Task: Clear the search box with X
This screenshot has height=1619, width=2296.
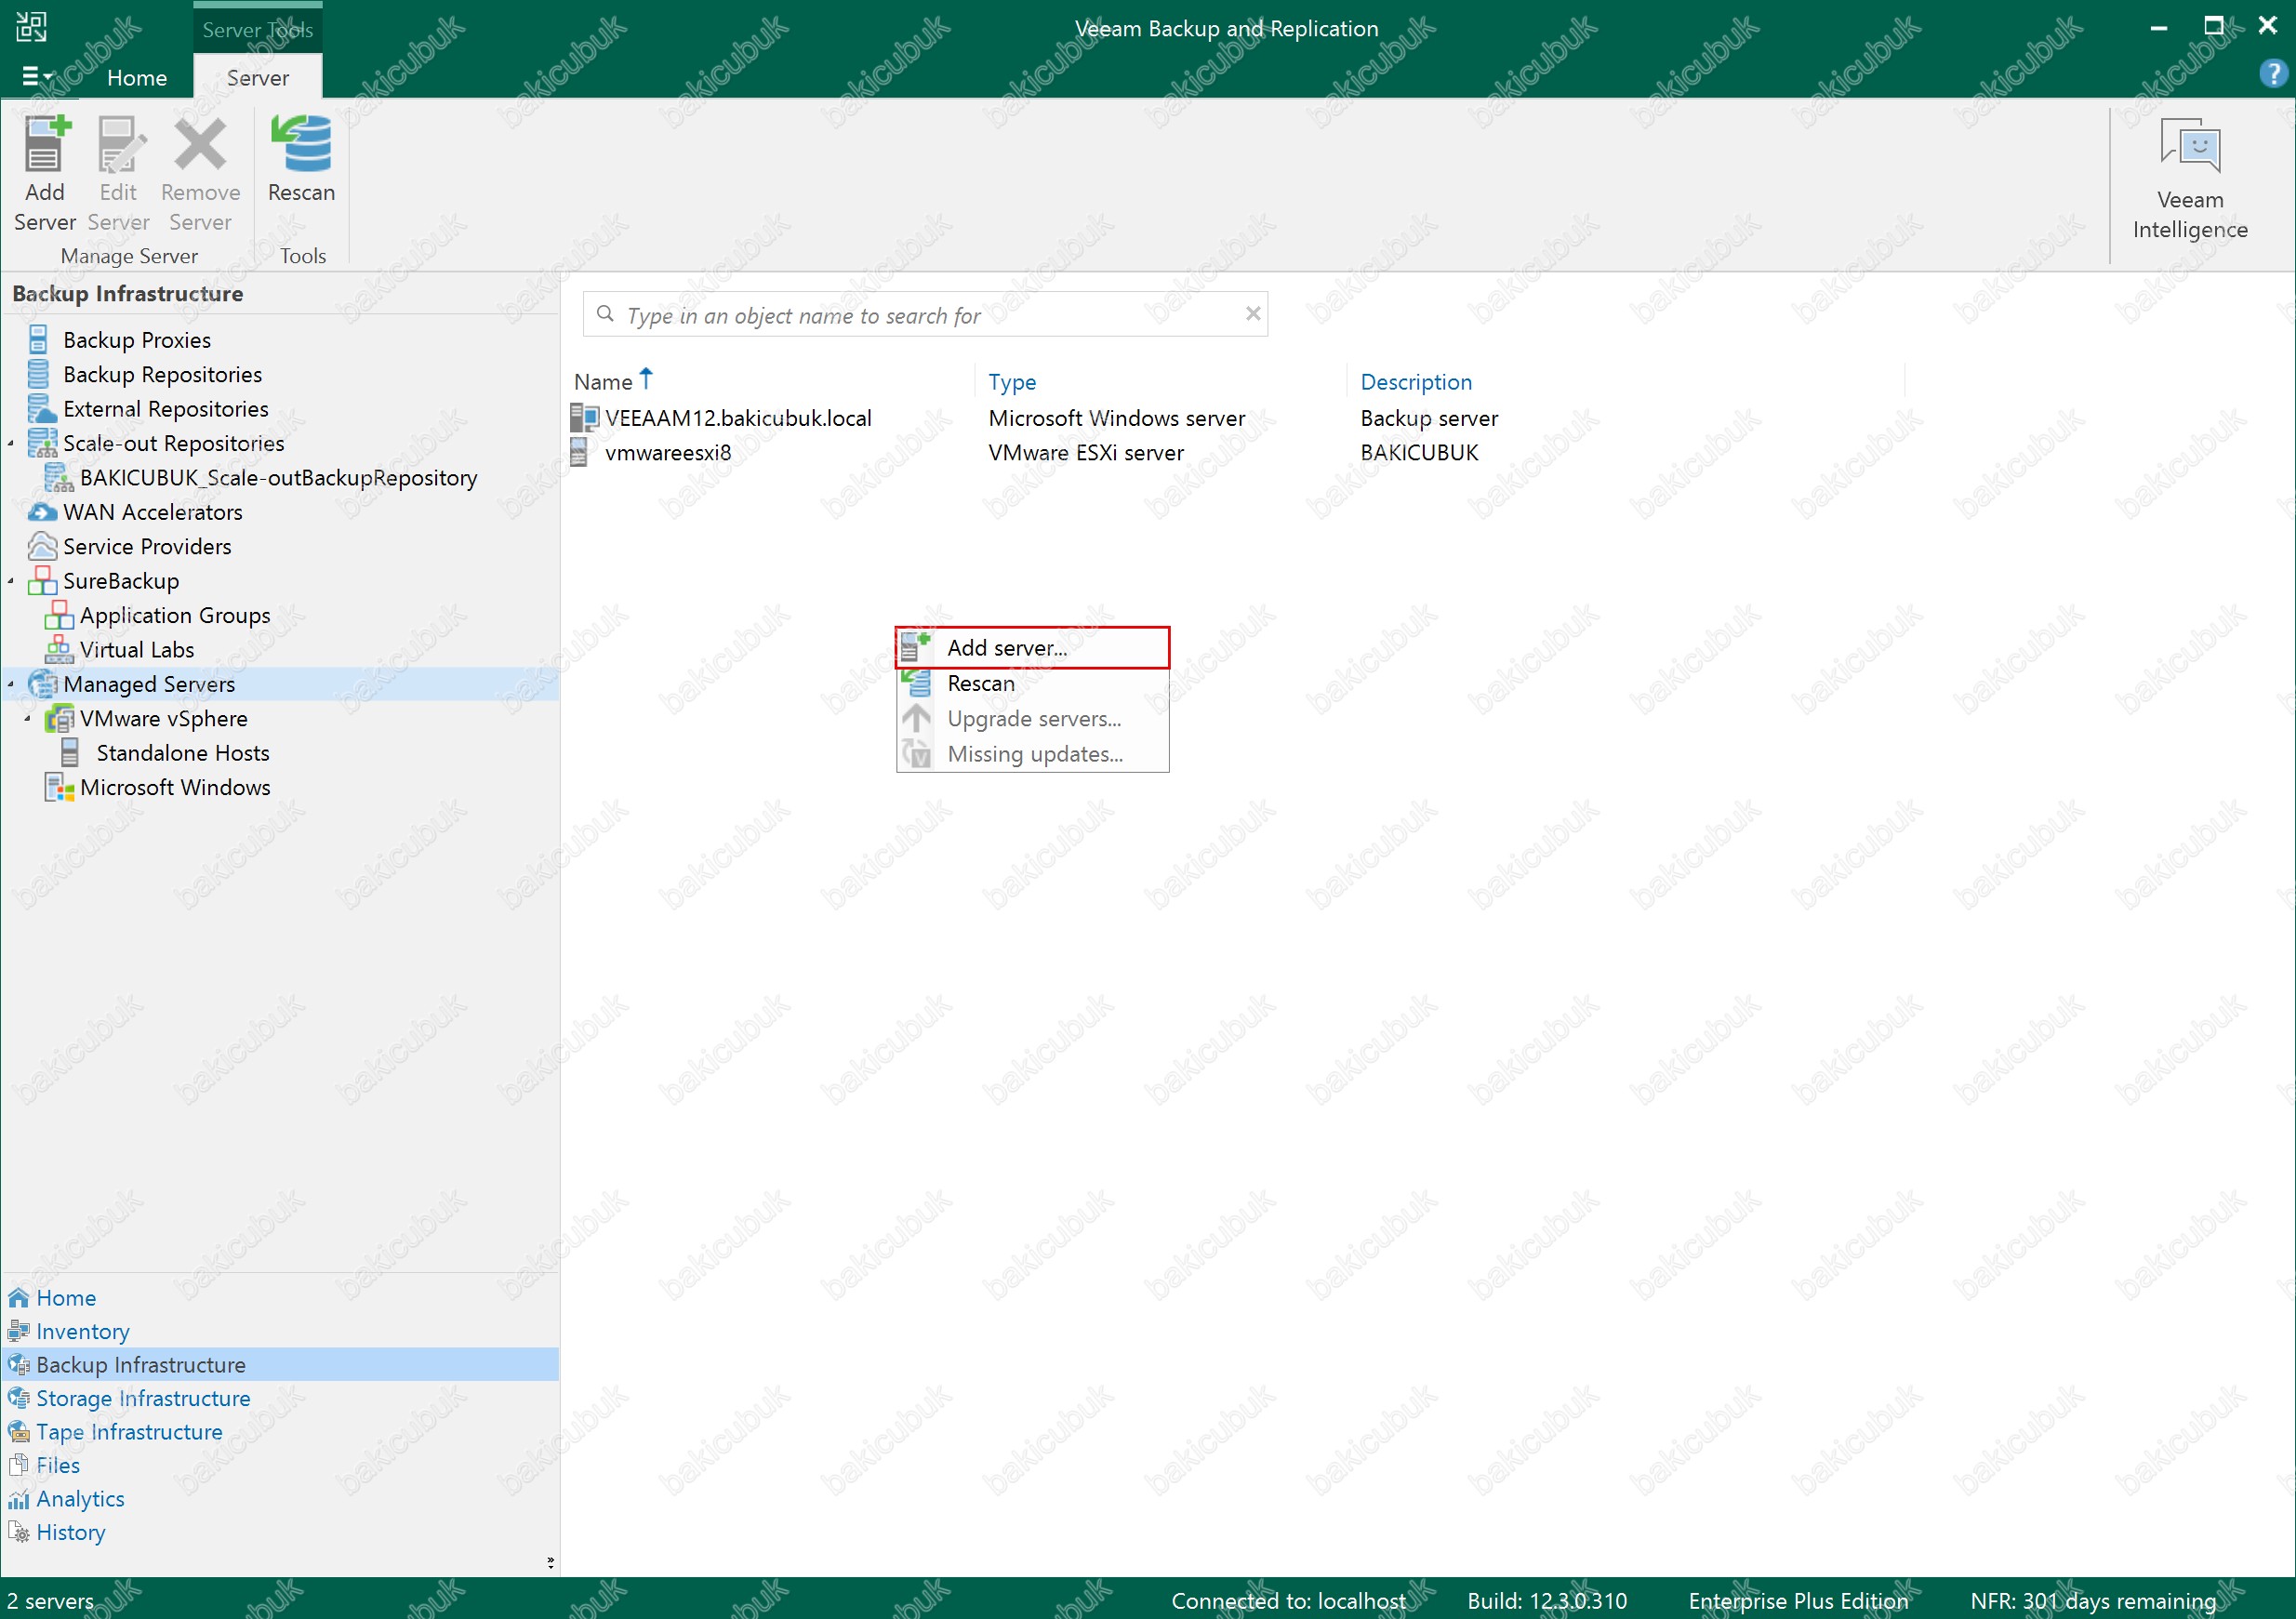Action: pos(1252,314)
